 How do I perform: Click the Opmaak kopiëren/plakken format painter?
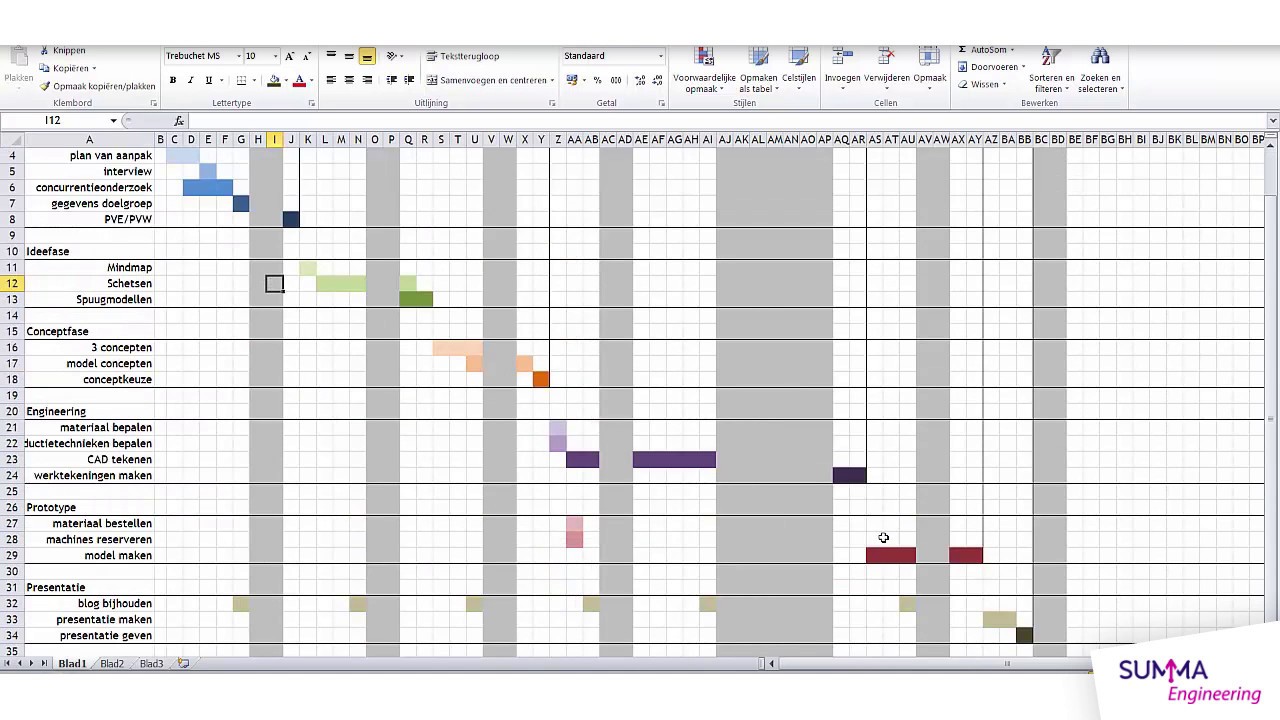tap(97, 86)
